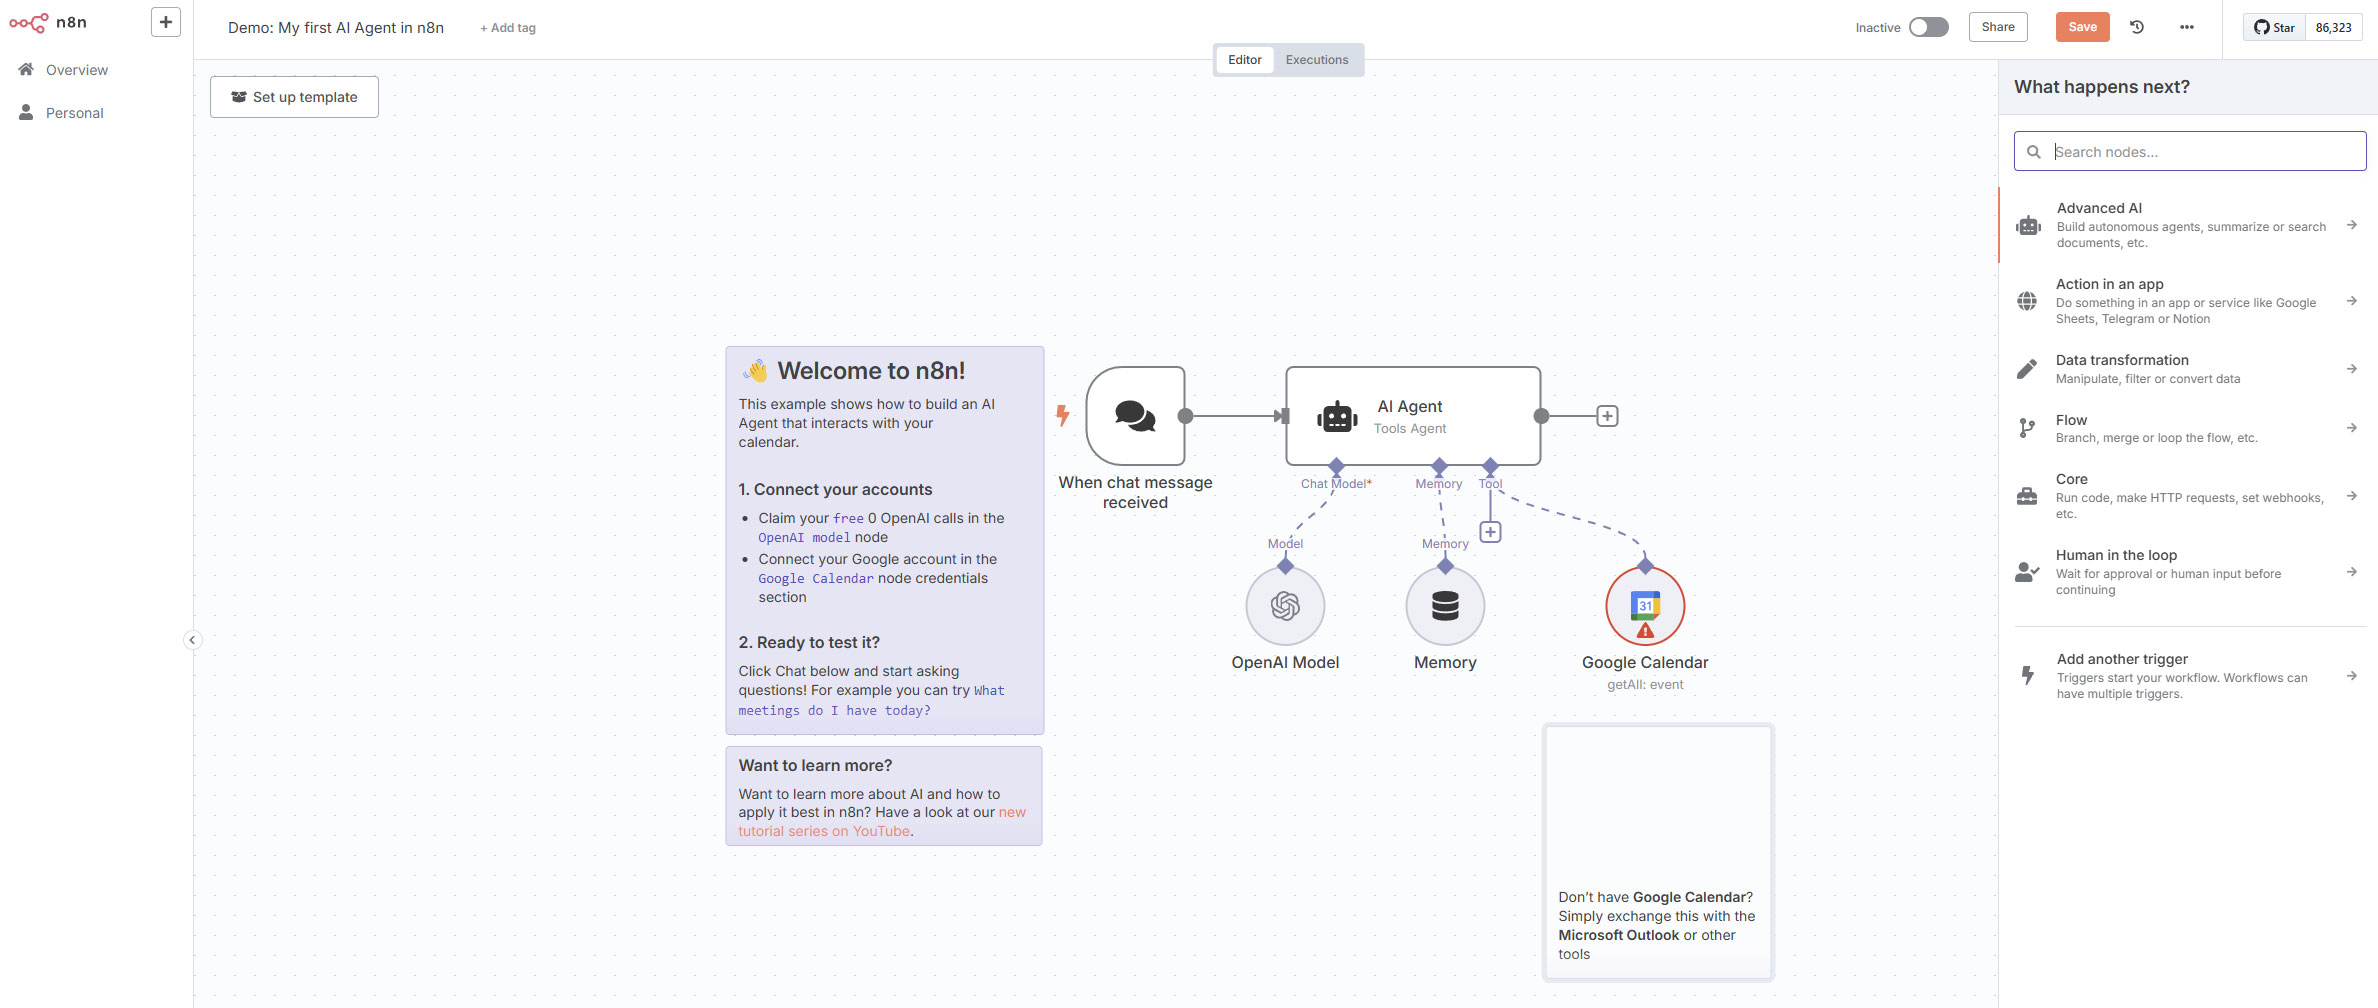The width and height of the screenshot is (2378, 1008).
Task: Click the Tools Agent subtitle text
Action: tap(1410, 429)
